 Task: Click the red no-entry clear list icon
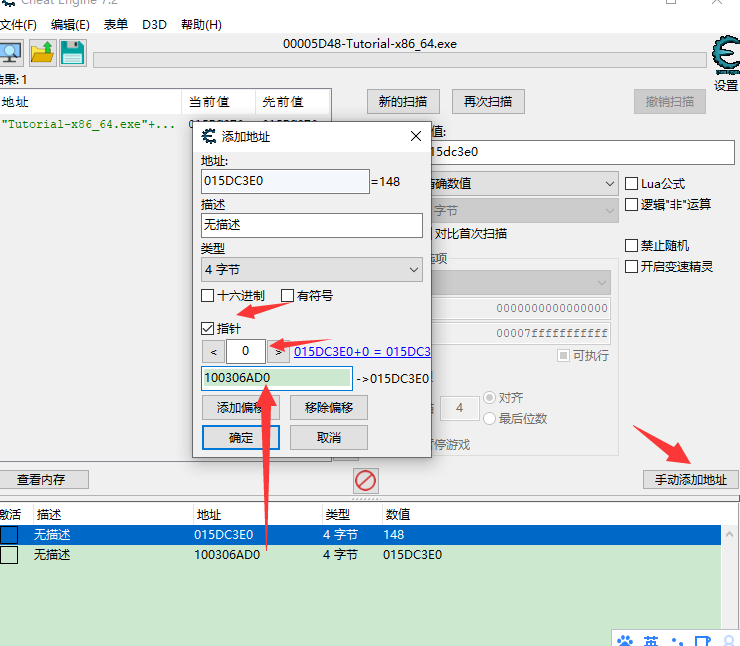(365, 481)
